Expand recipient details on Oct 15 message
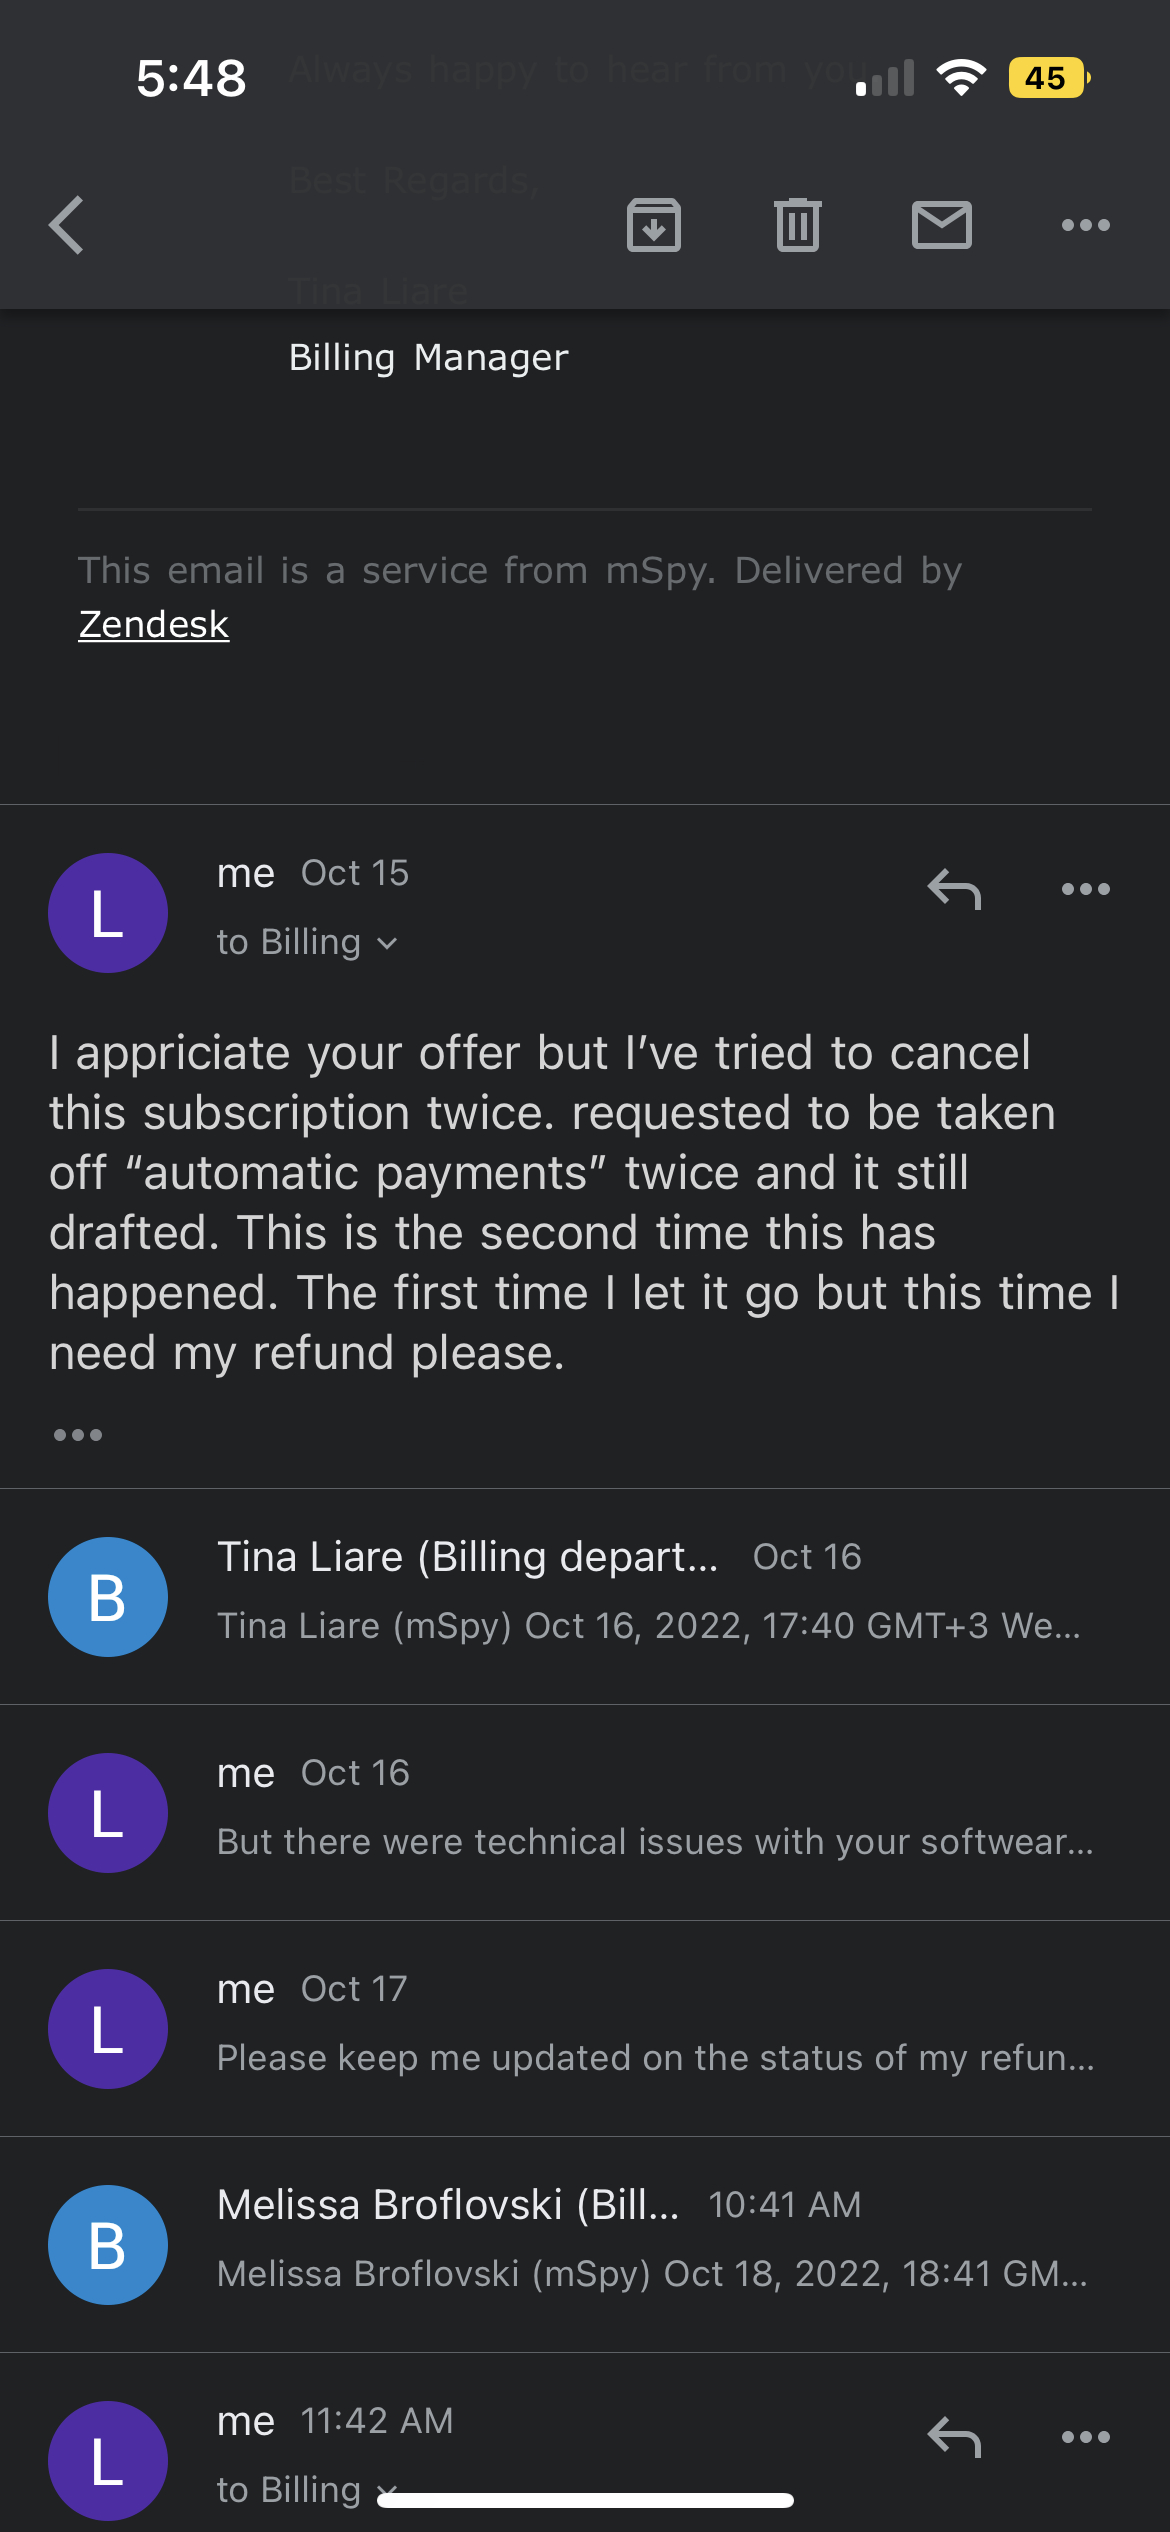The width and height of the screenshot is (1170, 2532). pos(307,942)
